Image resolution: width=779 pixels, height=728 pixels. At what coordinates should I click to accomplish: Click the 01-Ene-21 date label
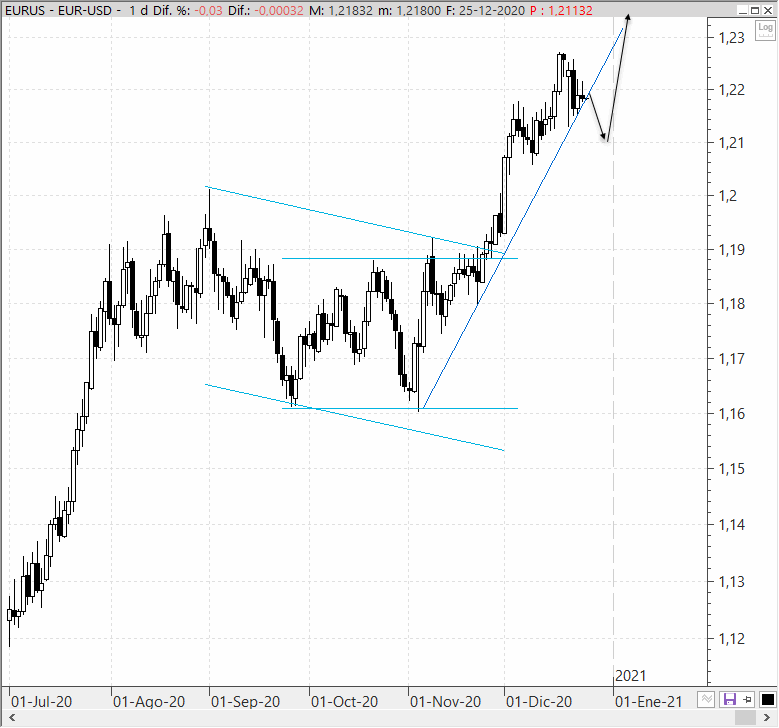pyautogui.click(x=649, y=702)
